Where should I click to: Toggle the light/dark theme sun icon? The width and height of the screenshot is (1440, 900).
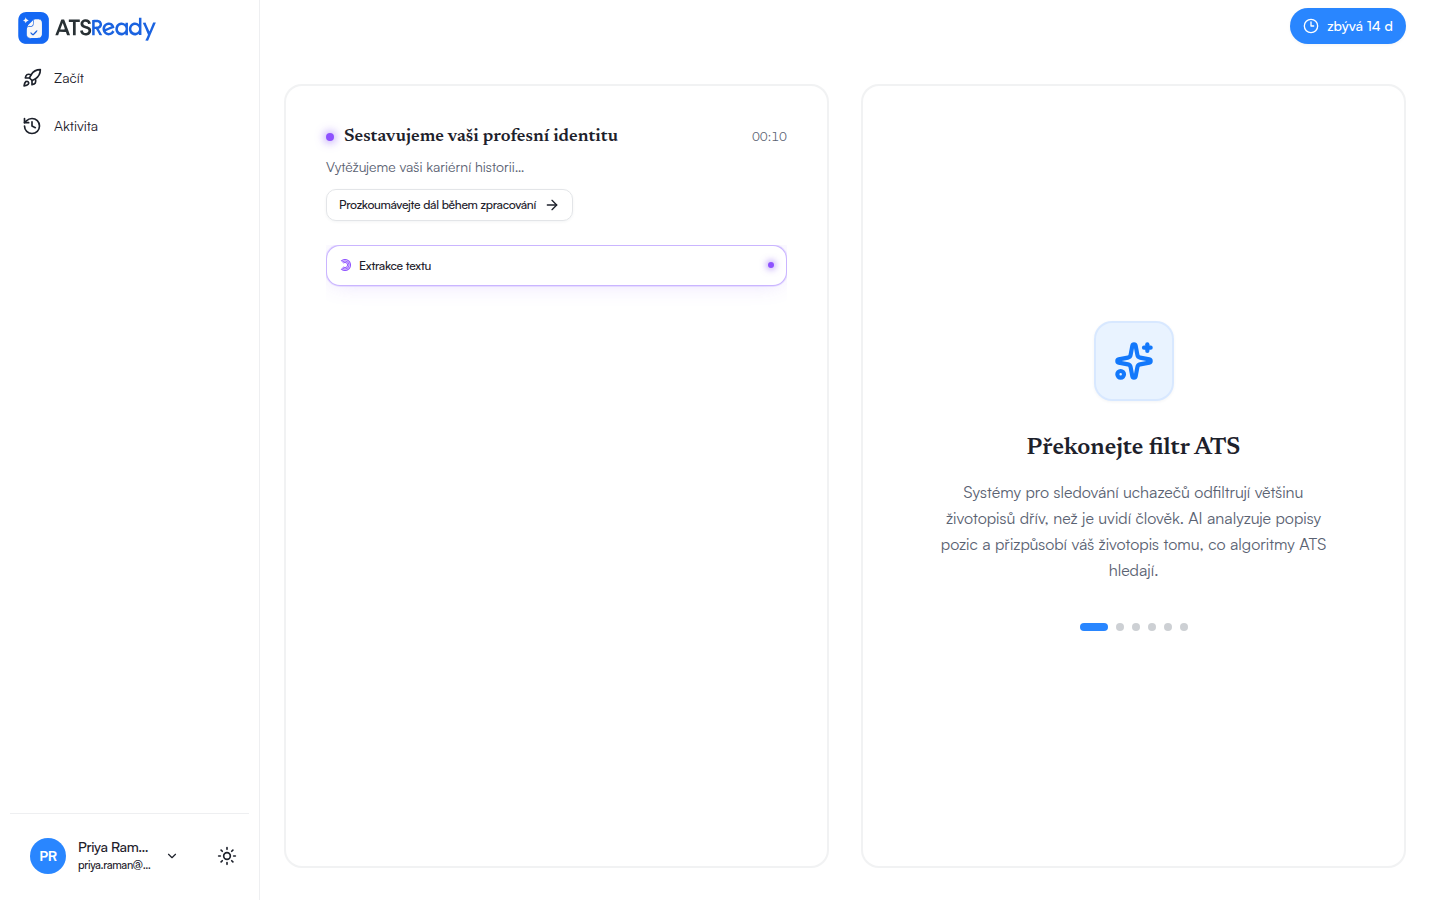tap(227, 856)
